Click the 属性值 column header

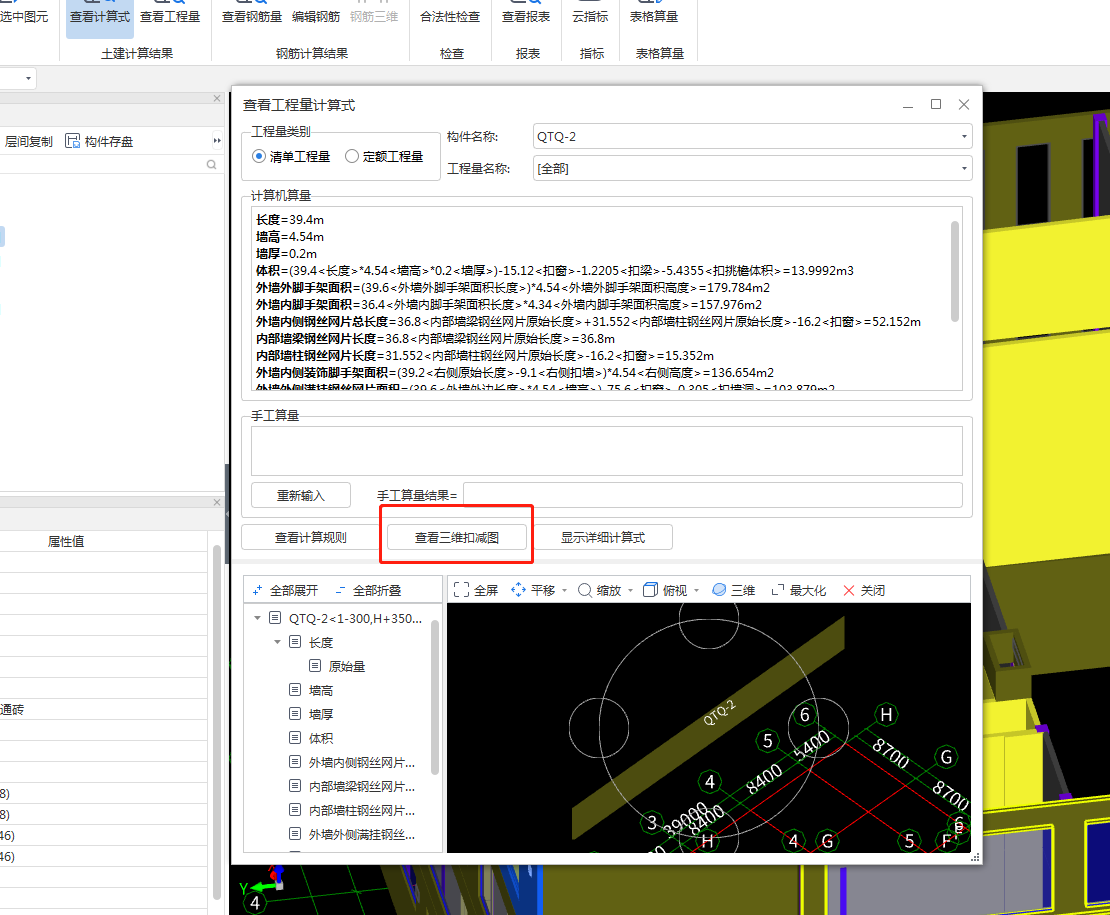click(x=66, y=541)
